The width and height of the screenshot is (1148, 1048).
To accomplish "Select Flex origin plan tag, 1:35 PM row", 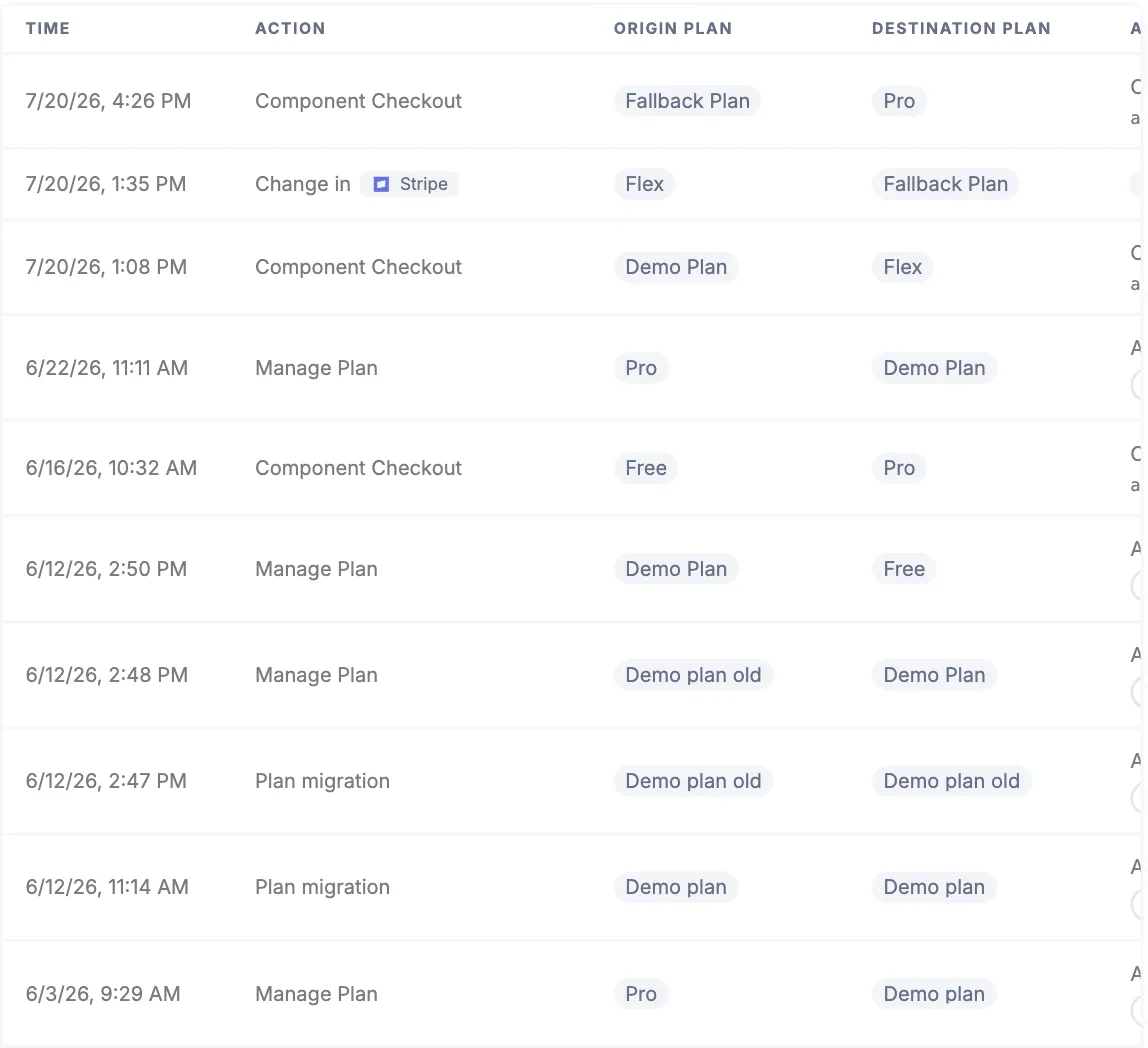I will [x=644, y=184].
